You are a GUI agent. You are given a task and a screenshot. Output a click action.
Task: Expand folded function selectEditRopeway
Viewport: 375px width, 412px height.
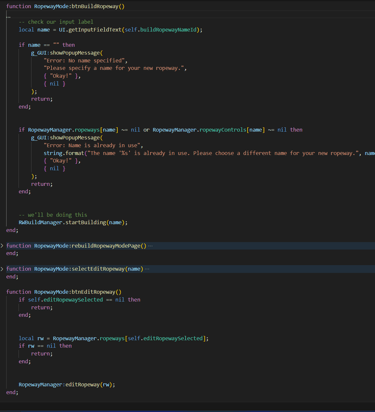coord(2,269)
